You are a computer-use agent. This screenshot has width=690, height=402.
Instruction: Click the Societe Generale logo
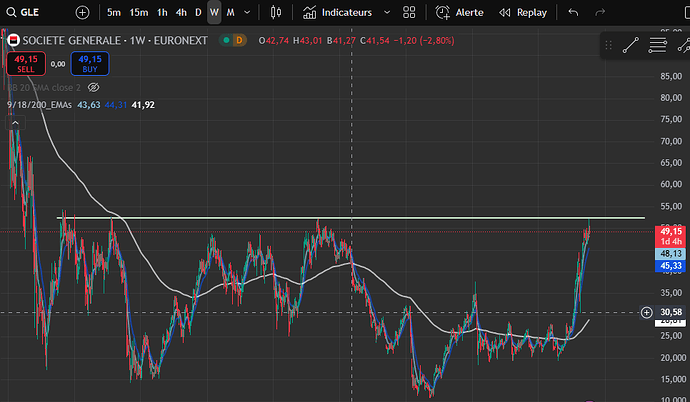pyautogui.click(x=14, y=40)
